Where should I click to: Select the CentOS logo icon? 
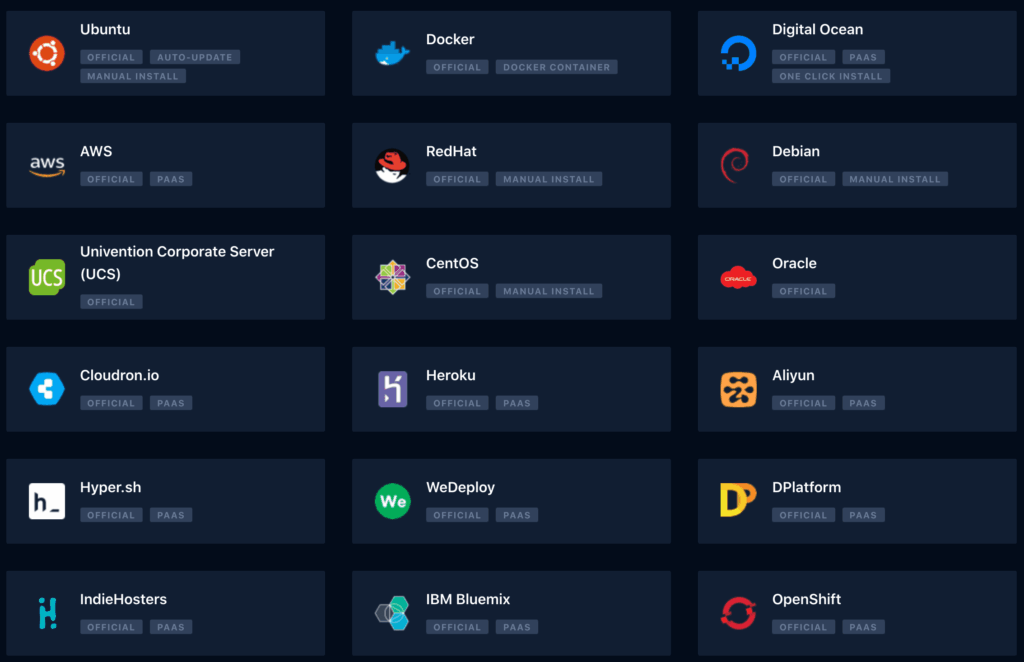[x=392, y=277]
